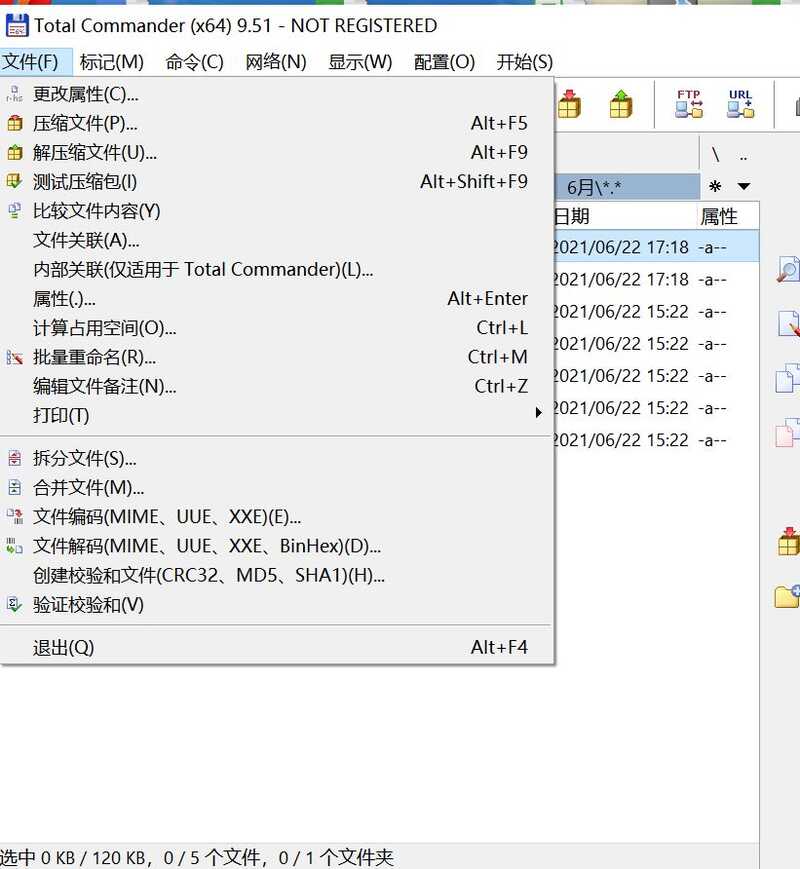Screen dimensions: 800x869
Task: Click the unpack files toolbar icon
Action: pos(620,104)
